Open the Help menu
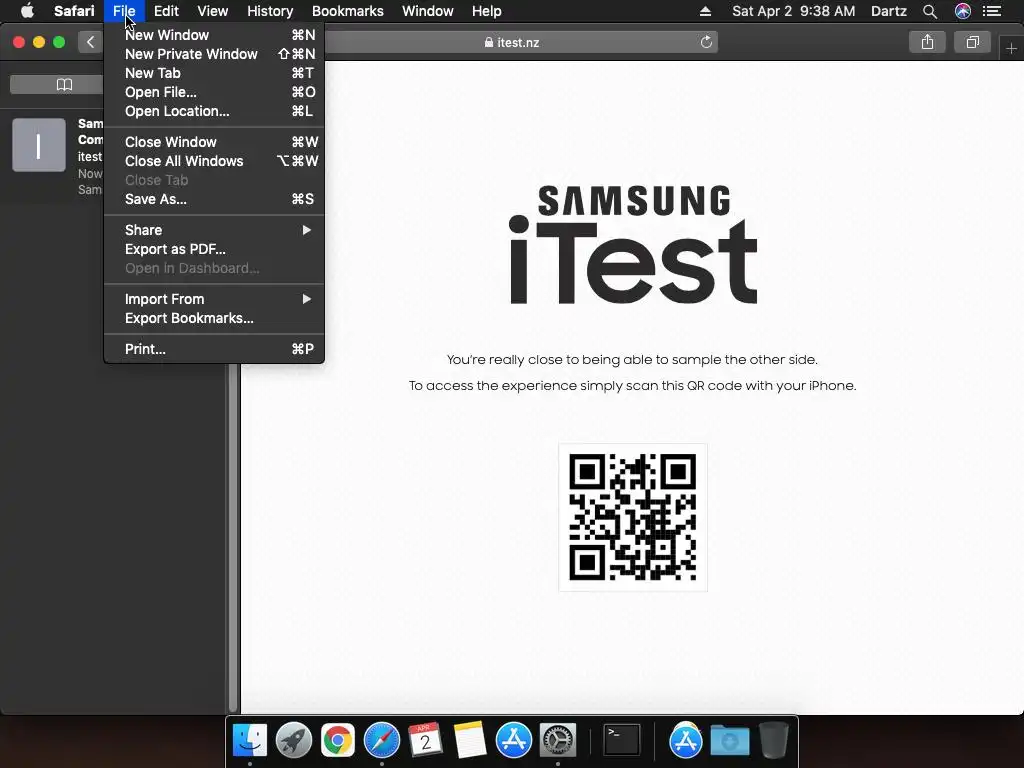 (x=487, y=11)
